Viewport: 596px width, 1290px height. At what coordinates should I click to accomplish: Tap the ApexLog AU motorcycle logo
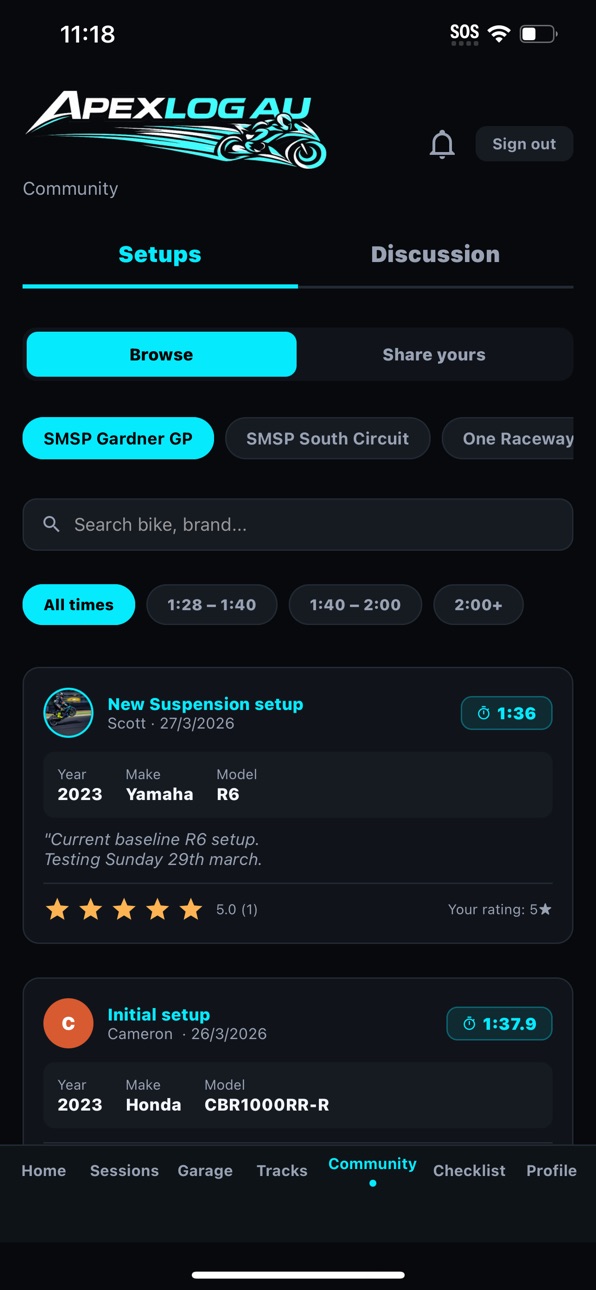pyautogui.click(x=176, y=130)
